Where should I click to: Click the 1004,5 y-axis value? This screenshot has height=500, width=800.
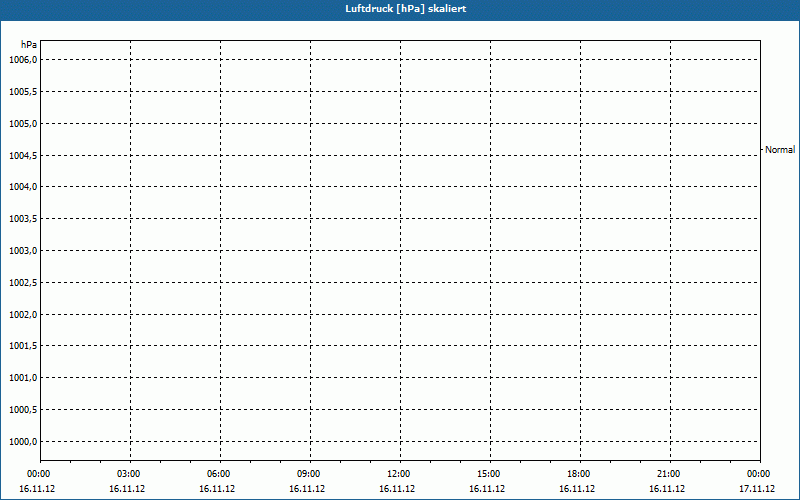point(23,155)
